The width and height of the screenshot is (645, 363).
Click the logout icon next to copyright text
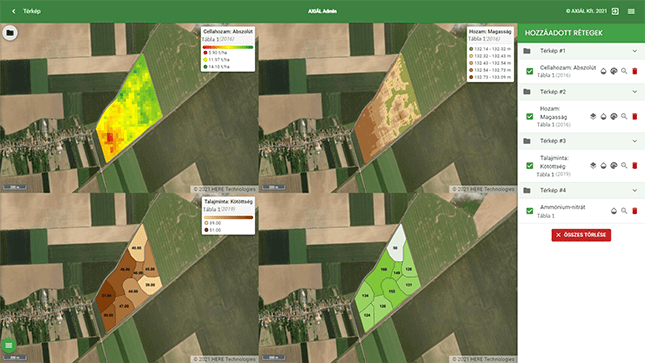[615, 11]
